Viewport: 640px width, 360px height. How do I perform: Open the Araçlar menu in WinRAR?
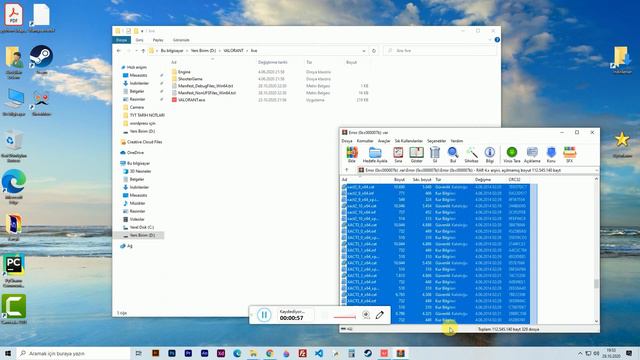coord(384,141)
